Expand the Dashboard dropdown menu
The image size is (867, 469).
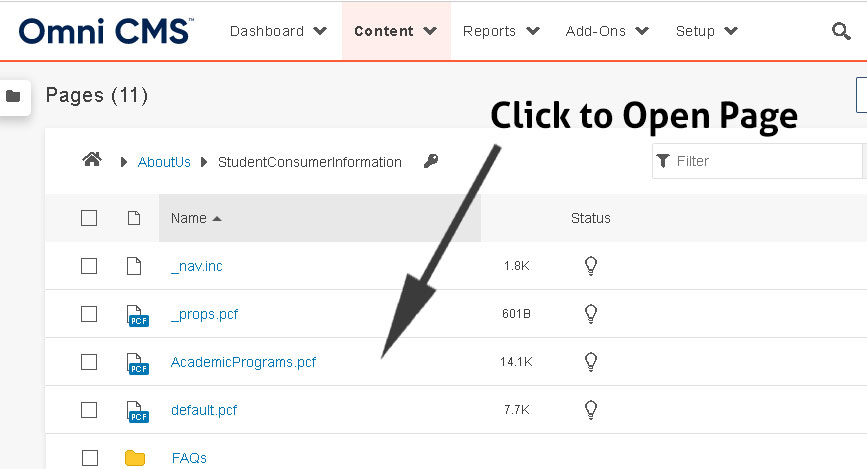pos(278,31)
